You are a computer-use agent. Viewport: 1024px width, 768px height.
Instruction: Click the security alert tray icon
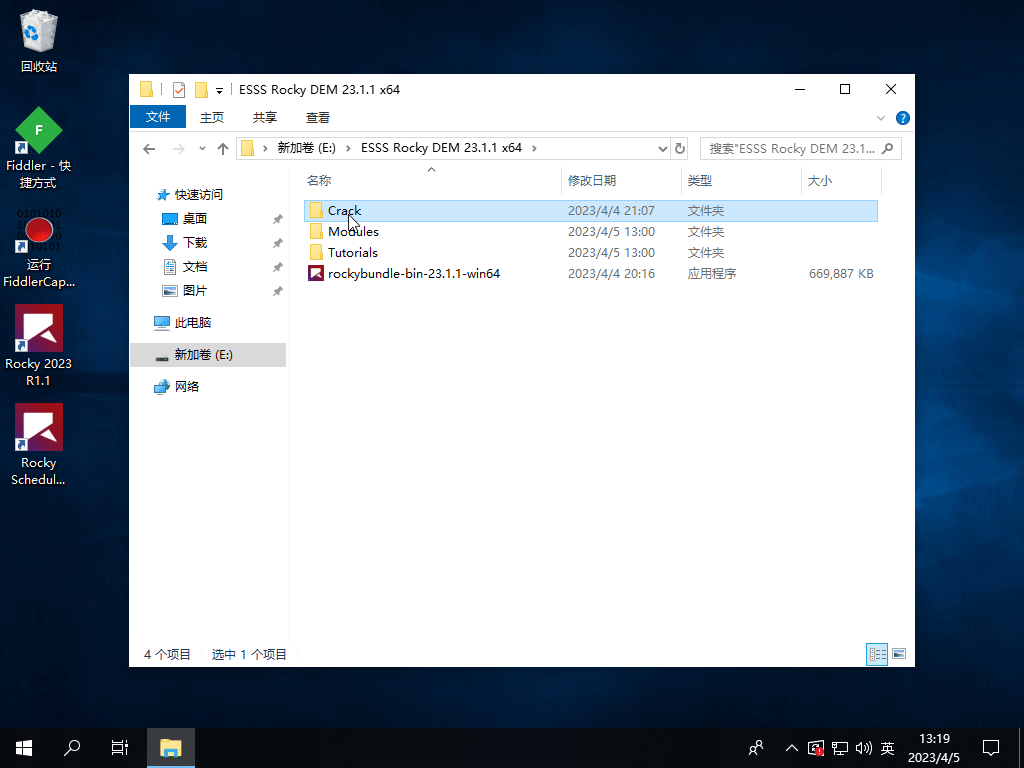point(816,748)
